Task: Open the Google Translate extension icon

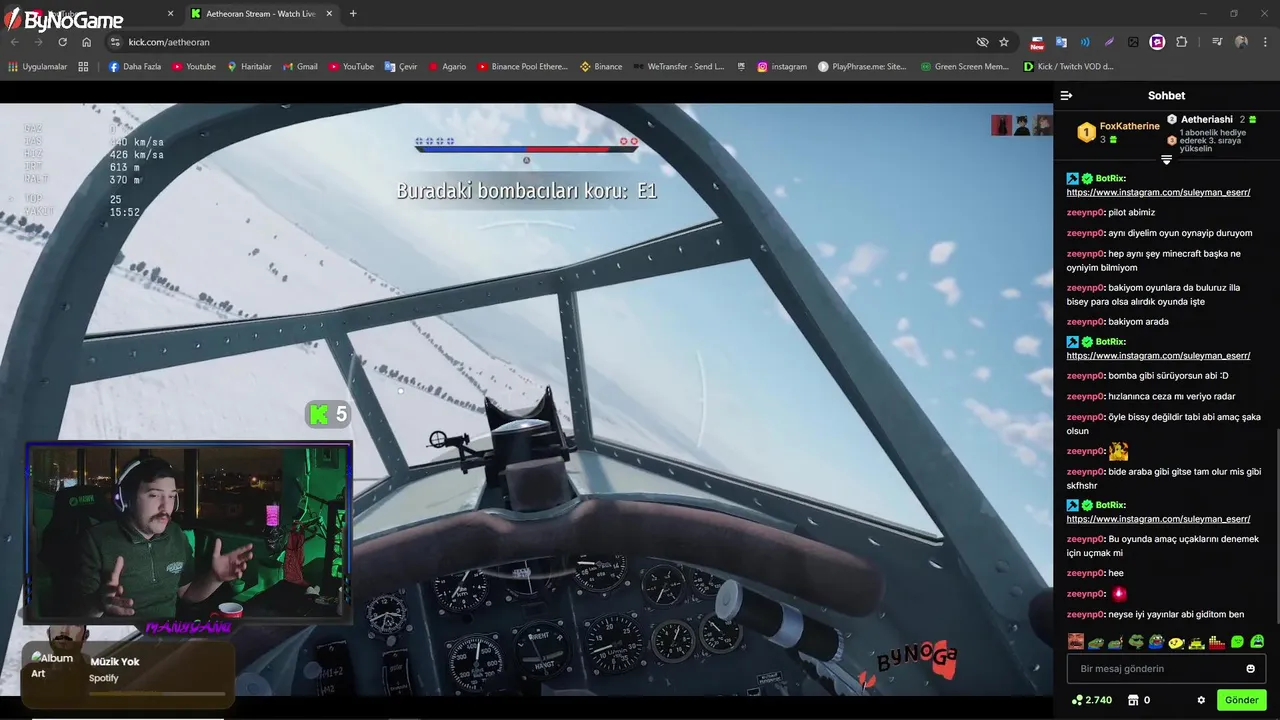Action: (x=1061, y=42)
